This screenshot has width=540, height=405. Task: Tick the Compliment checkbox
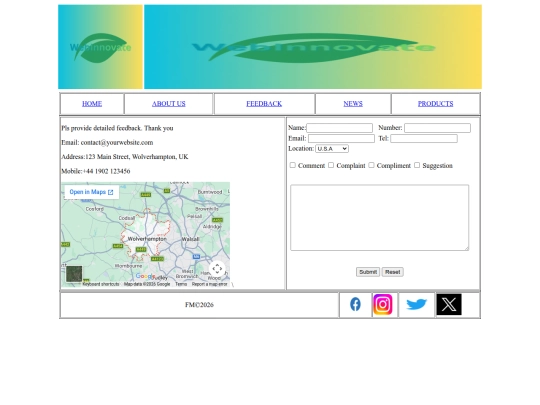(x=371, y=165)
